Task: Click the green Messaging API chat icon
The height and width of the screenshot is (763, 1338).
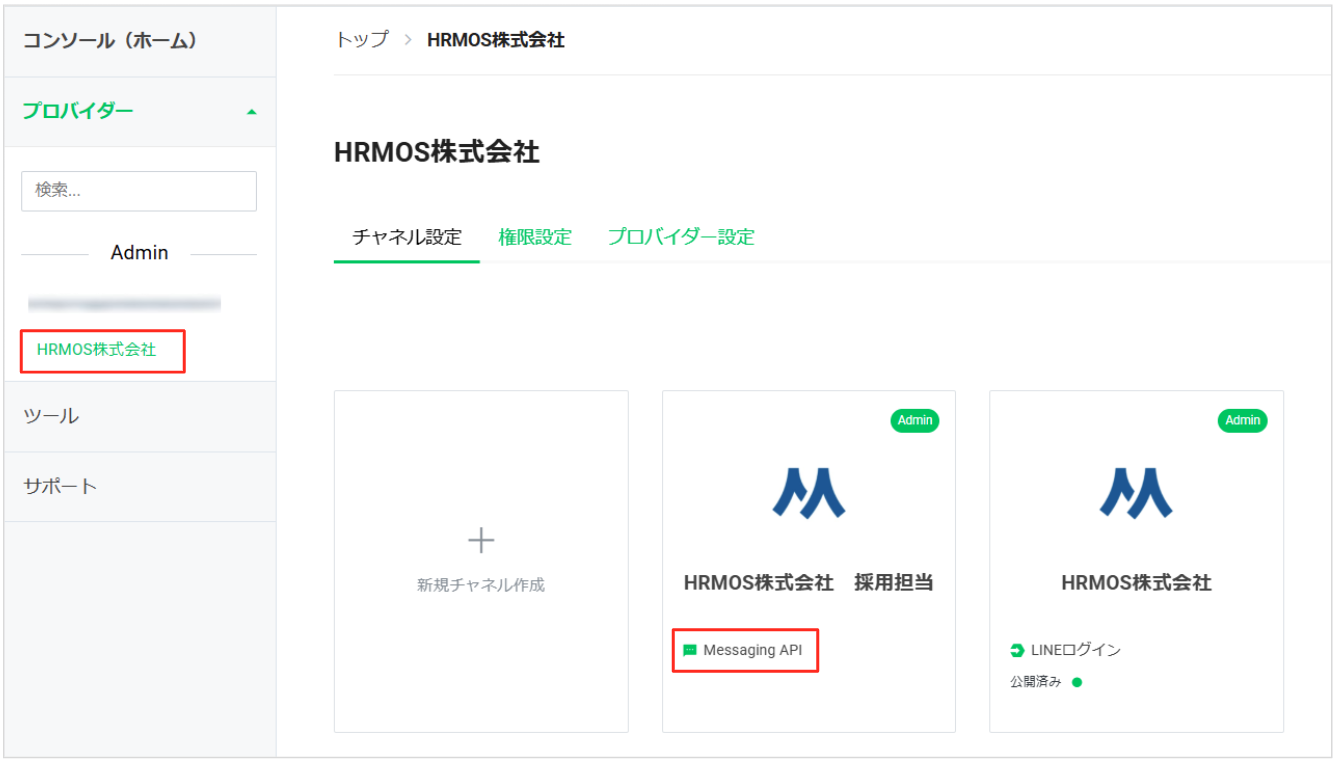Action: 689,651
